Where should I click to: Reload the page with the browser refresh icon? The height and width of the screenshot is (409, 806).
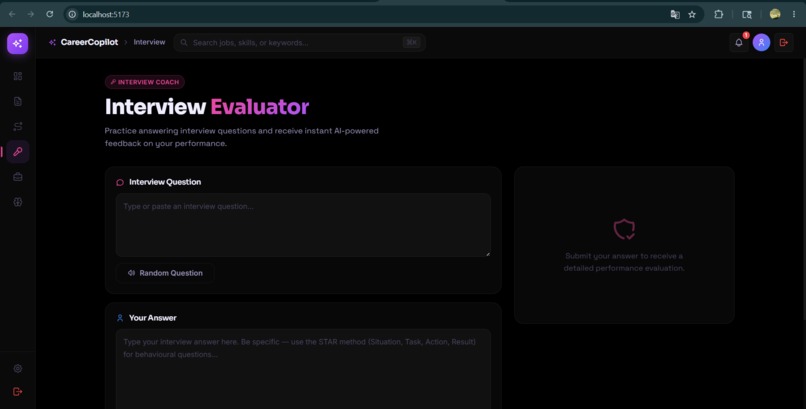pos(49,14)
